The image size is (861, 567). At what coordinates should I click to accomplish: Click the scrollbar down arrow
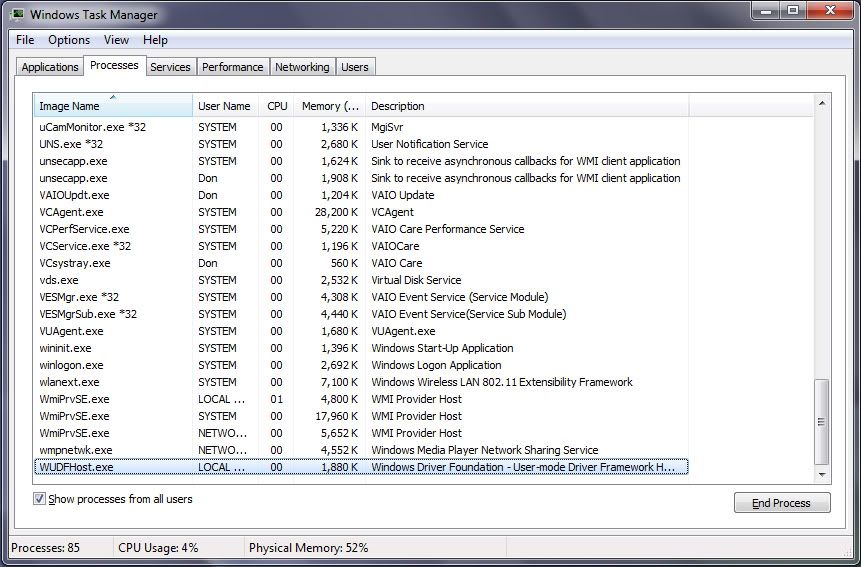822,474
